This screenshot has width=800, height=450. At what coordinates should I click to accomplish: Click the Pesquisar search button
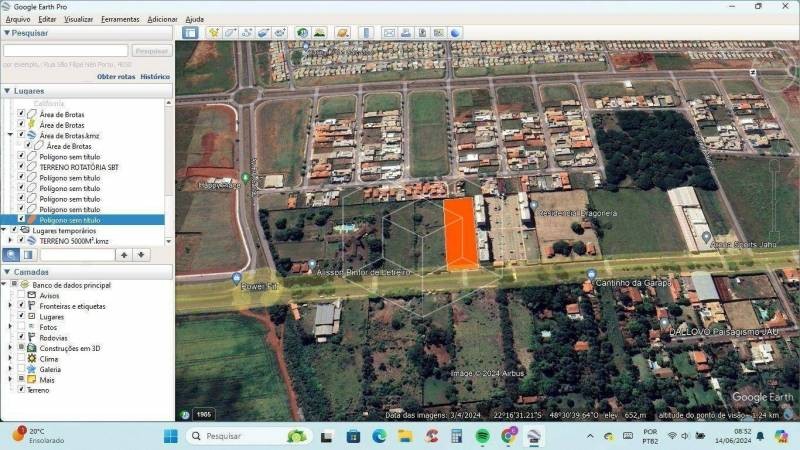tap(152, 51)
